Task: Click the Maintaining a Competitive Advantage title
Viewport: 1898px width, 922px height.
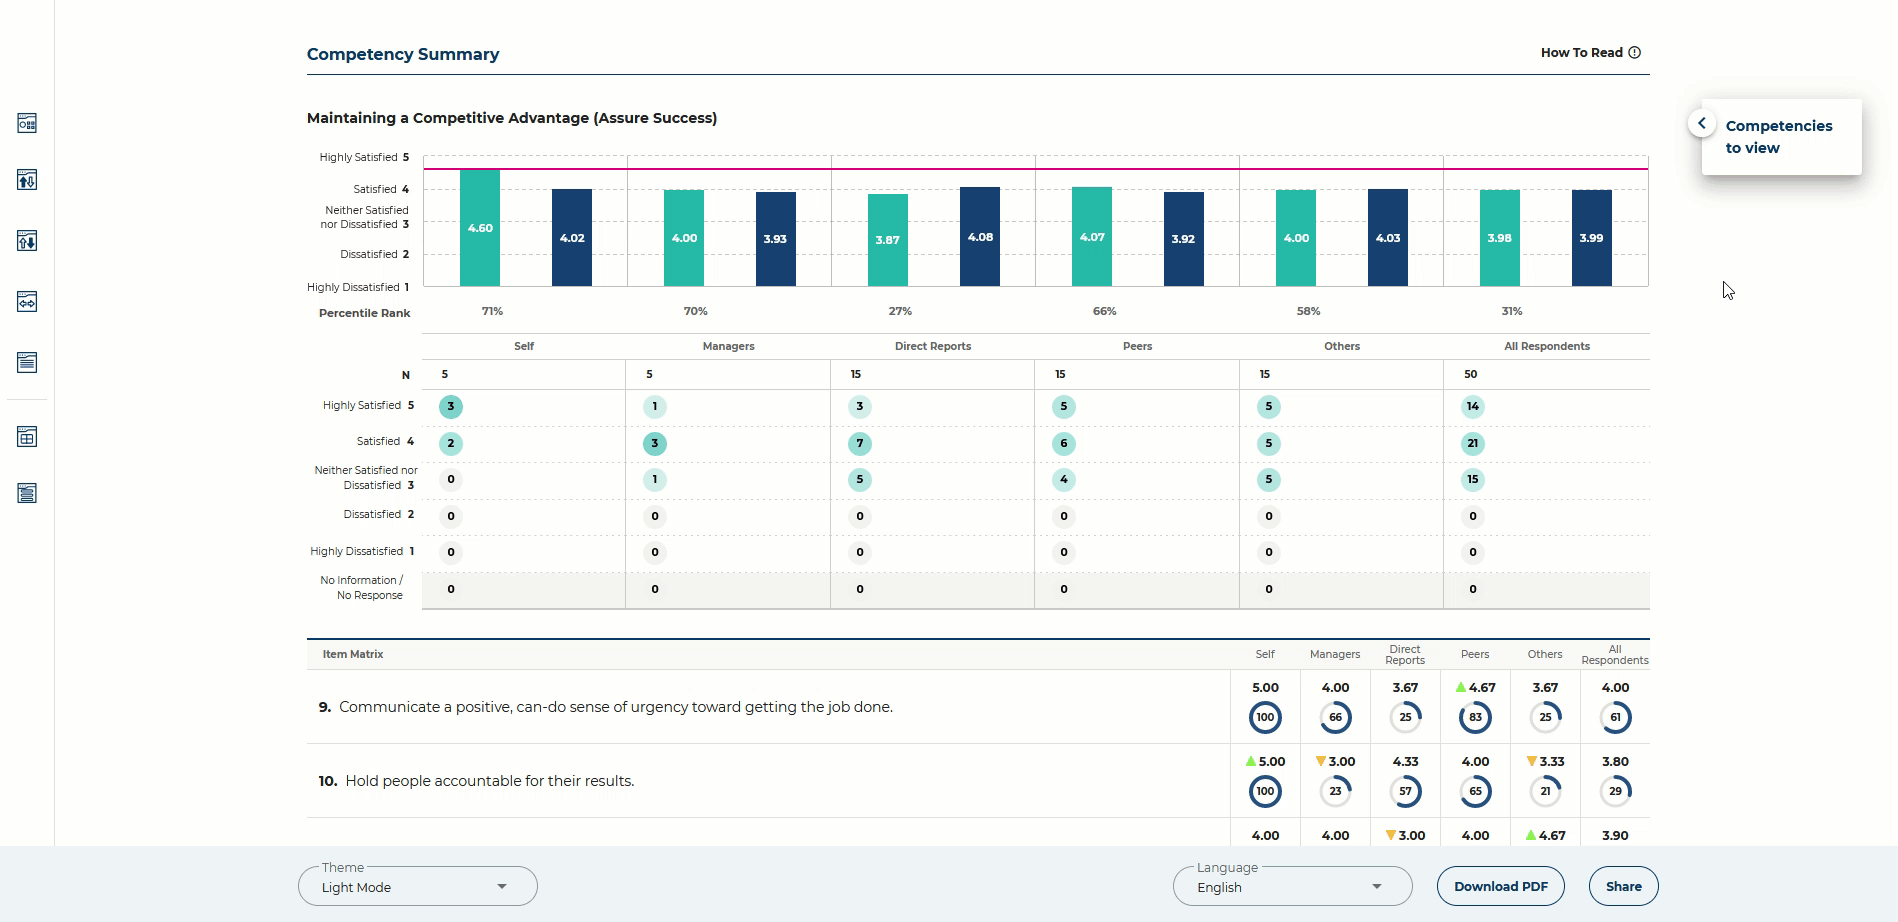Action: [512, 118]
